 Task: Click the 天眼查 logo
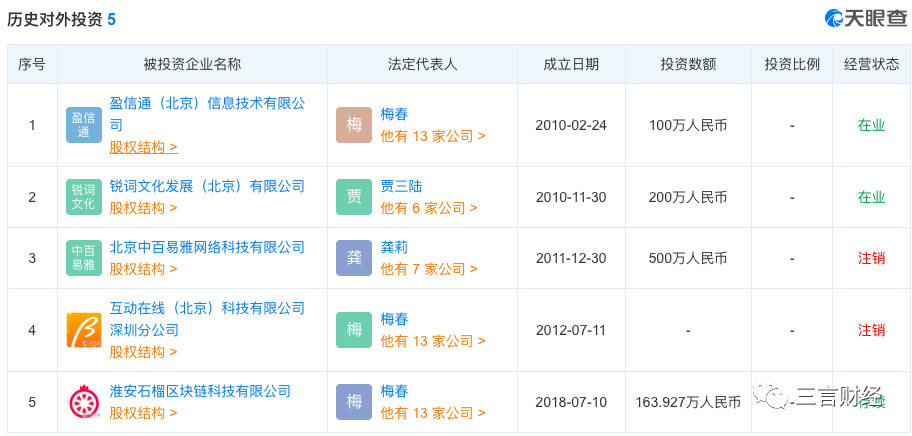865,18
